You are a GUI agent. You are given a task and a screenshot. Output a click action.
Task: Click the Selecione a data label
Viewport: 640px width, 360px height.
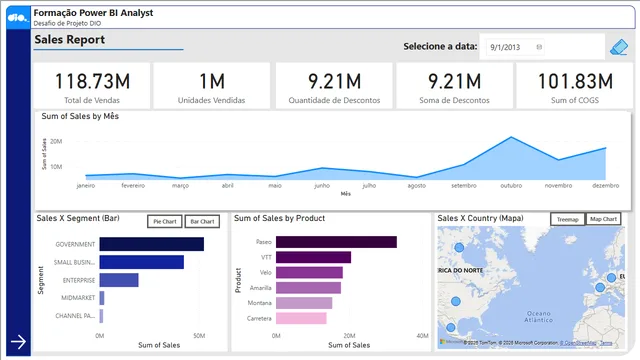[440, 47]
